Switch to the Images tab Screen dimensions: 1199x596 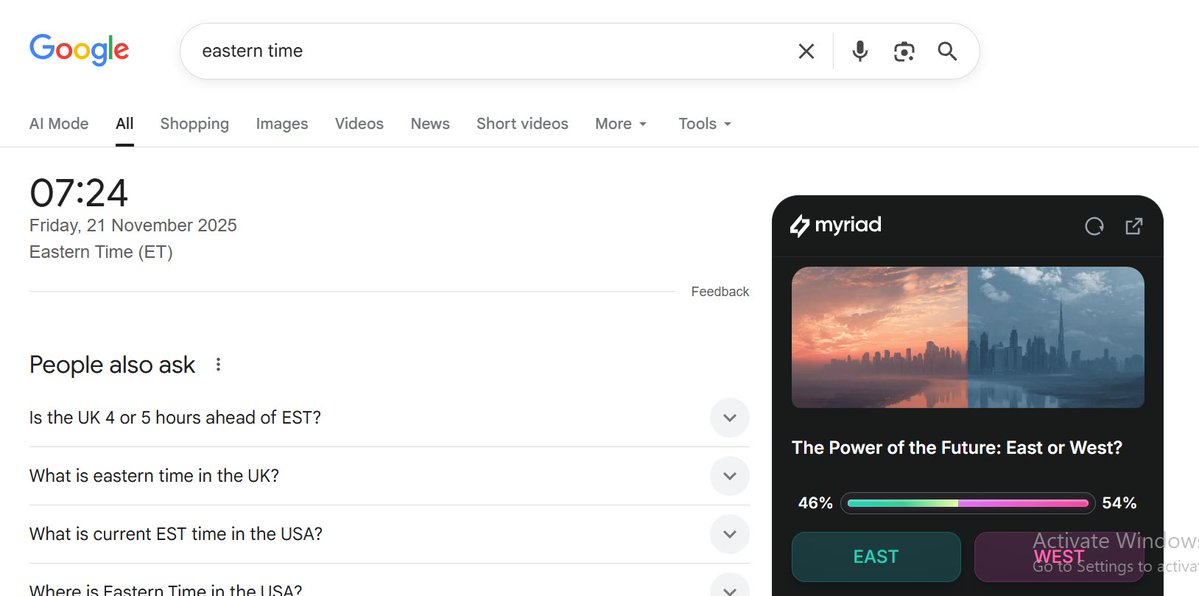tap(281, 123)
